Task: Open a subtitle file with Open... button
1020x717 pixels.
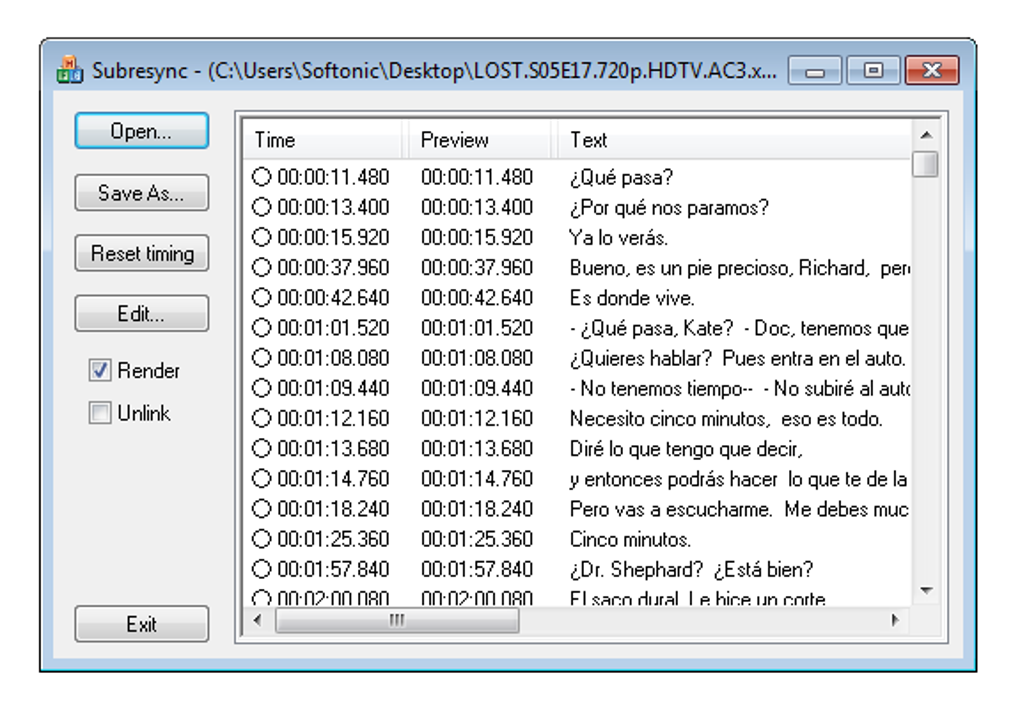Action: click(141, 131)
